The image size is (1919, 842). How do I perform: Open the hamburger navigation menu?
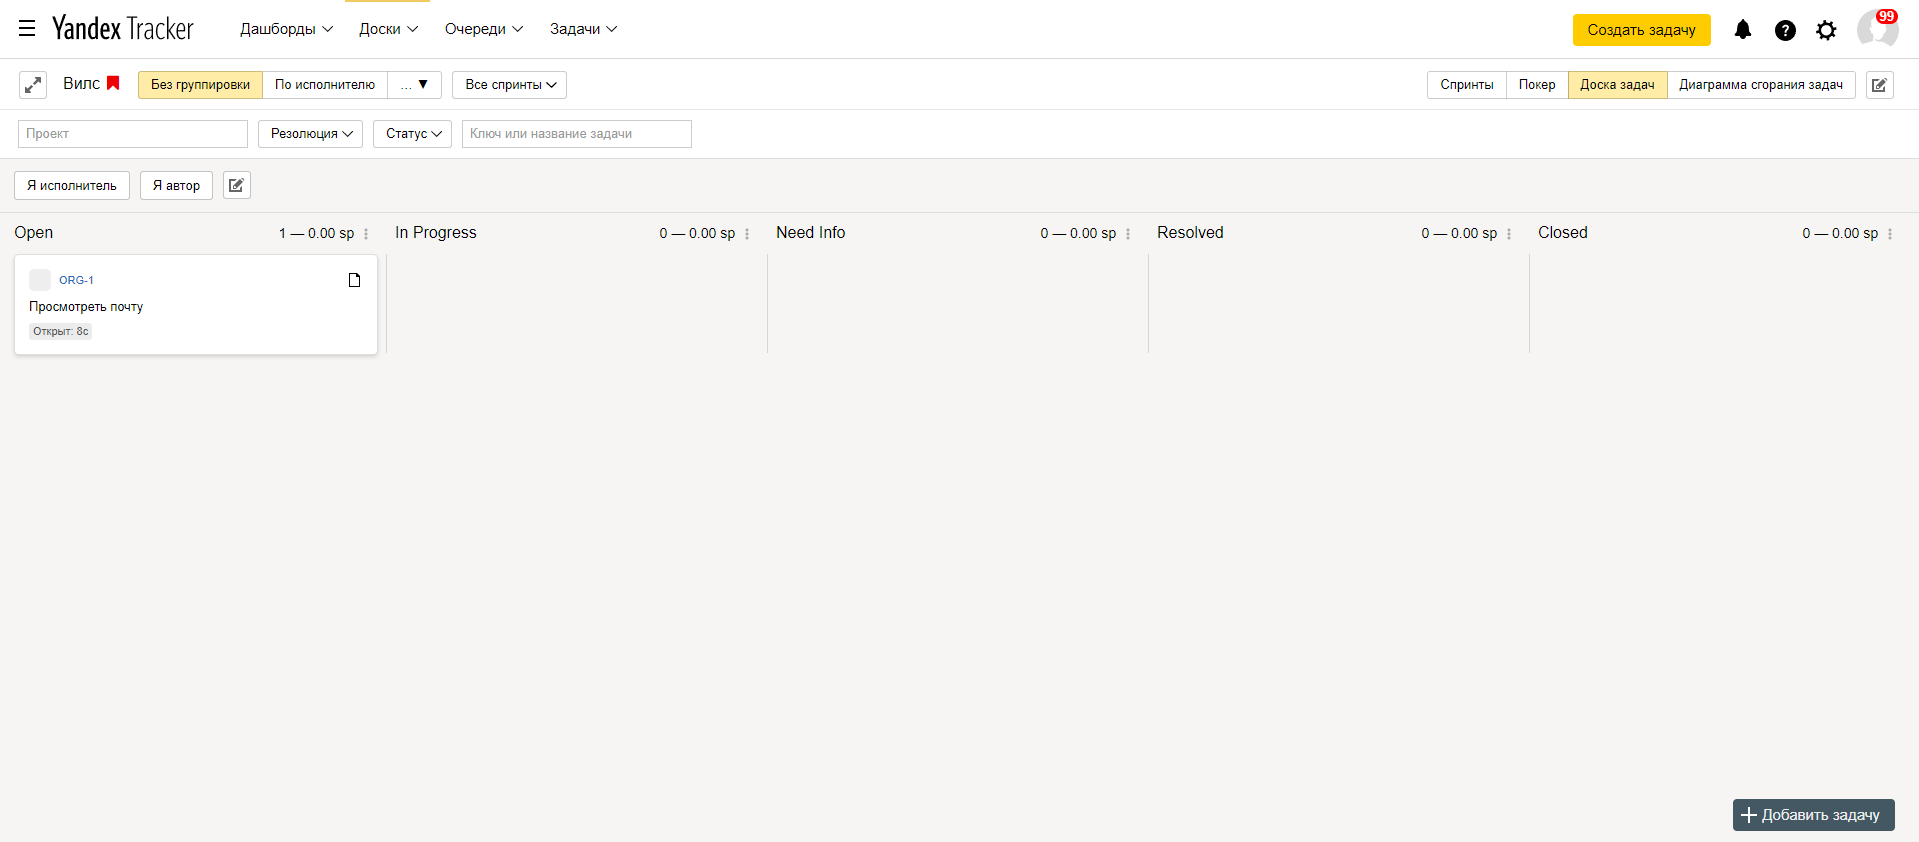(x=27, y=29)
